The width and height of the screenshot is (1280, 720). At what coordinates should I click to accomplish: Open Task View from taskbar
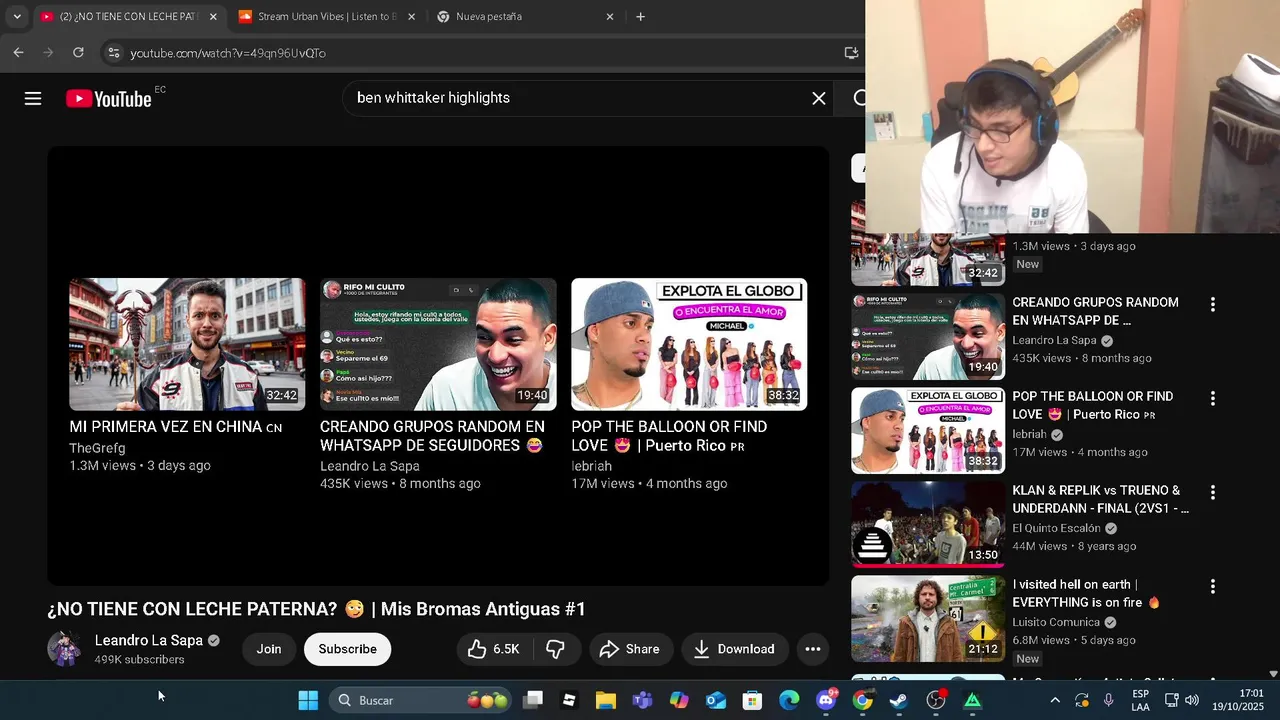[x=533, y=700]
